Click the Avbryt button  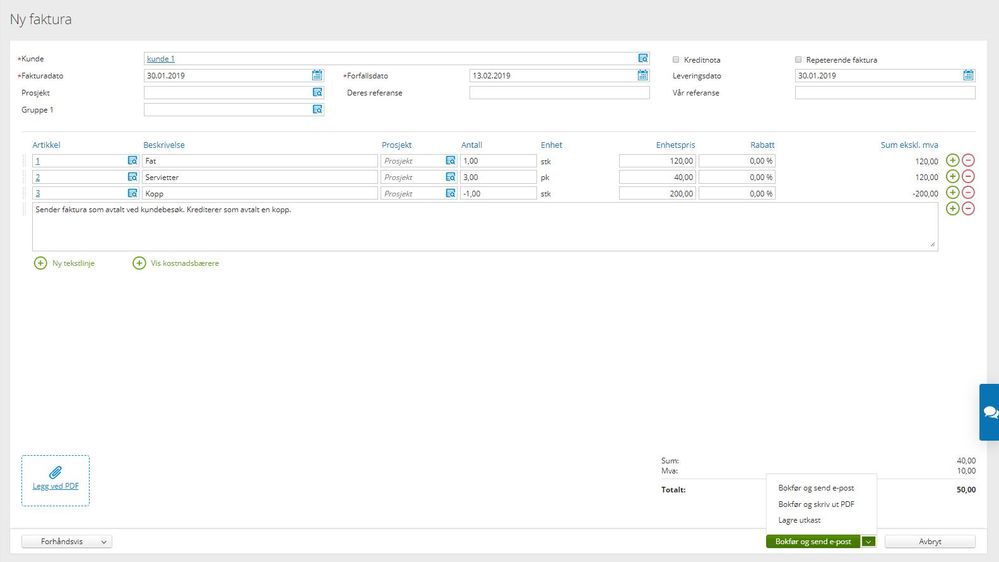coord(930,542)
